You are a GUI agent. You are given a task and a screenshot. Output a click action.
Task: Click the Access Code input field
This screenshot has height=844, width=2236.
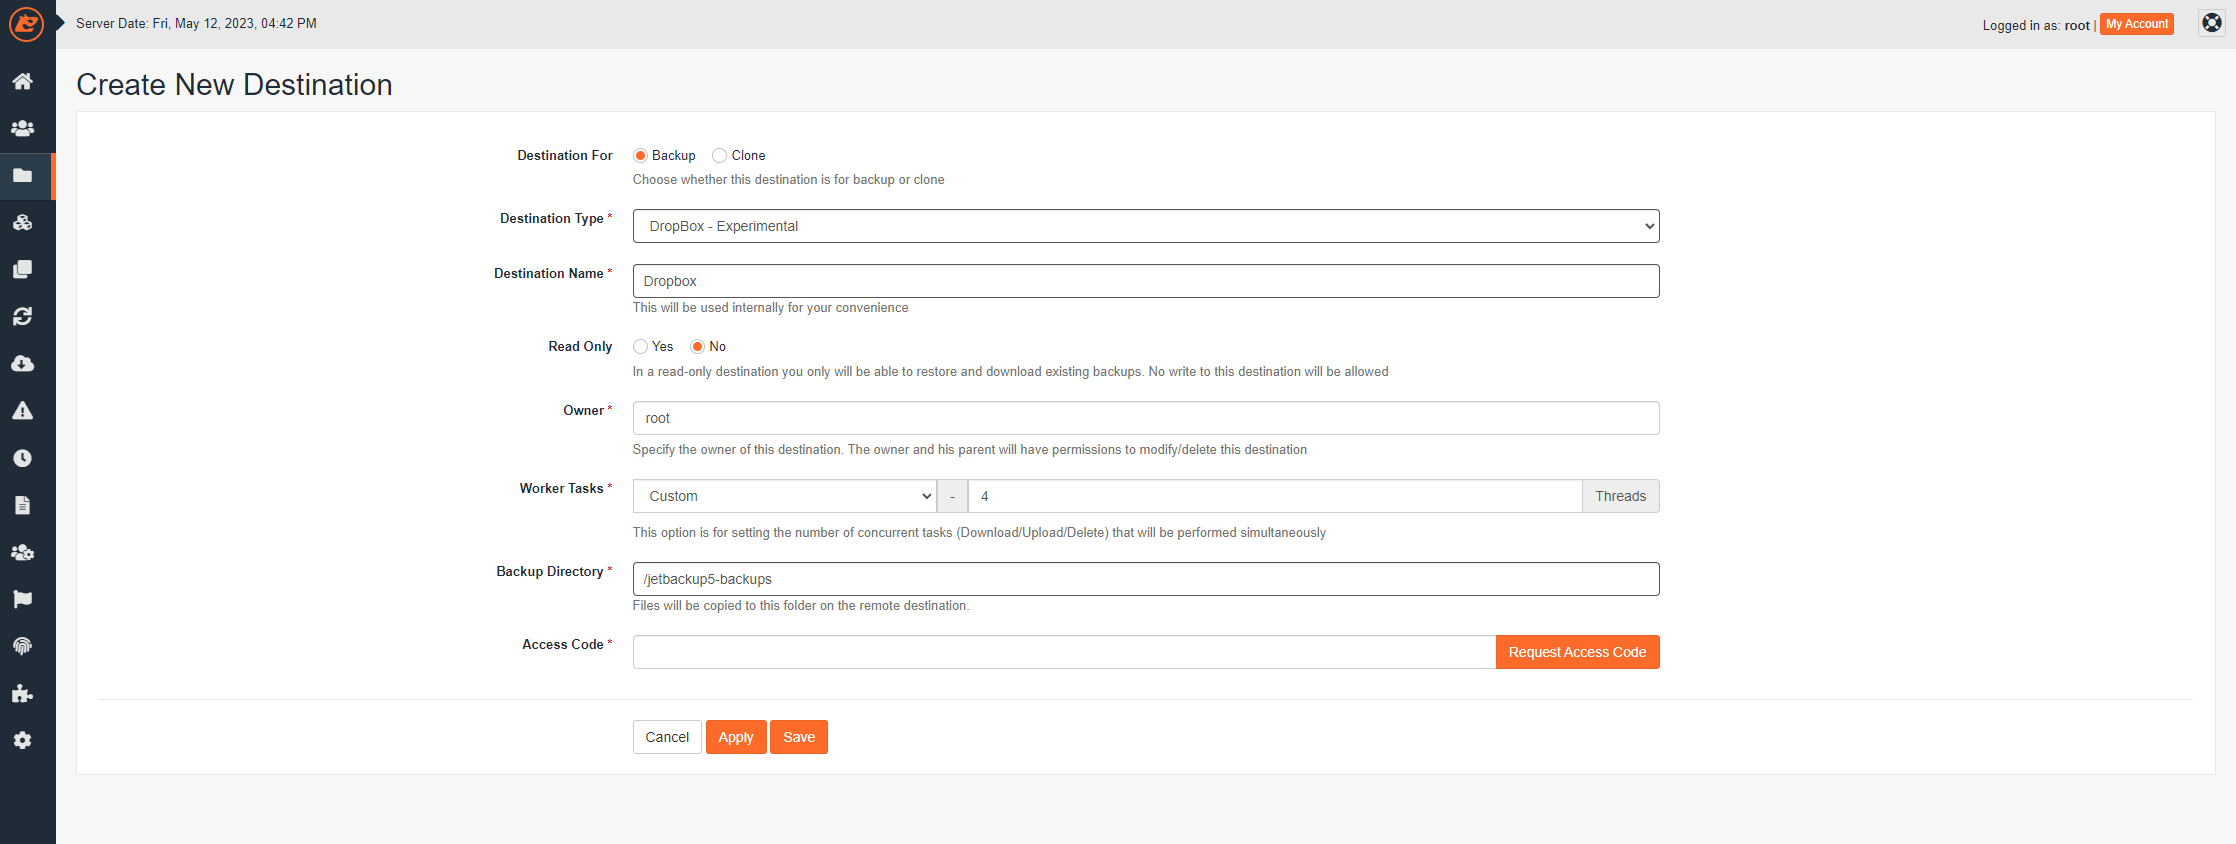point(1064,652)
